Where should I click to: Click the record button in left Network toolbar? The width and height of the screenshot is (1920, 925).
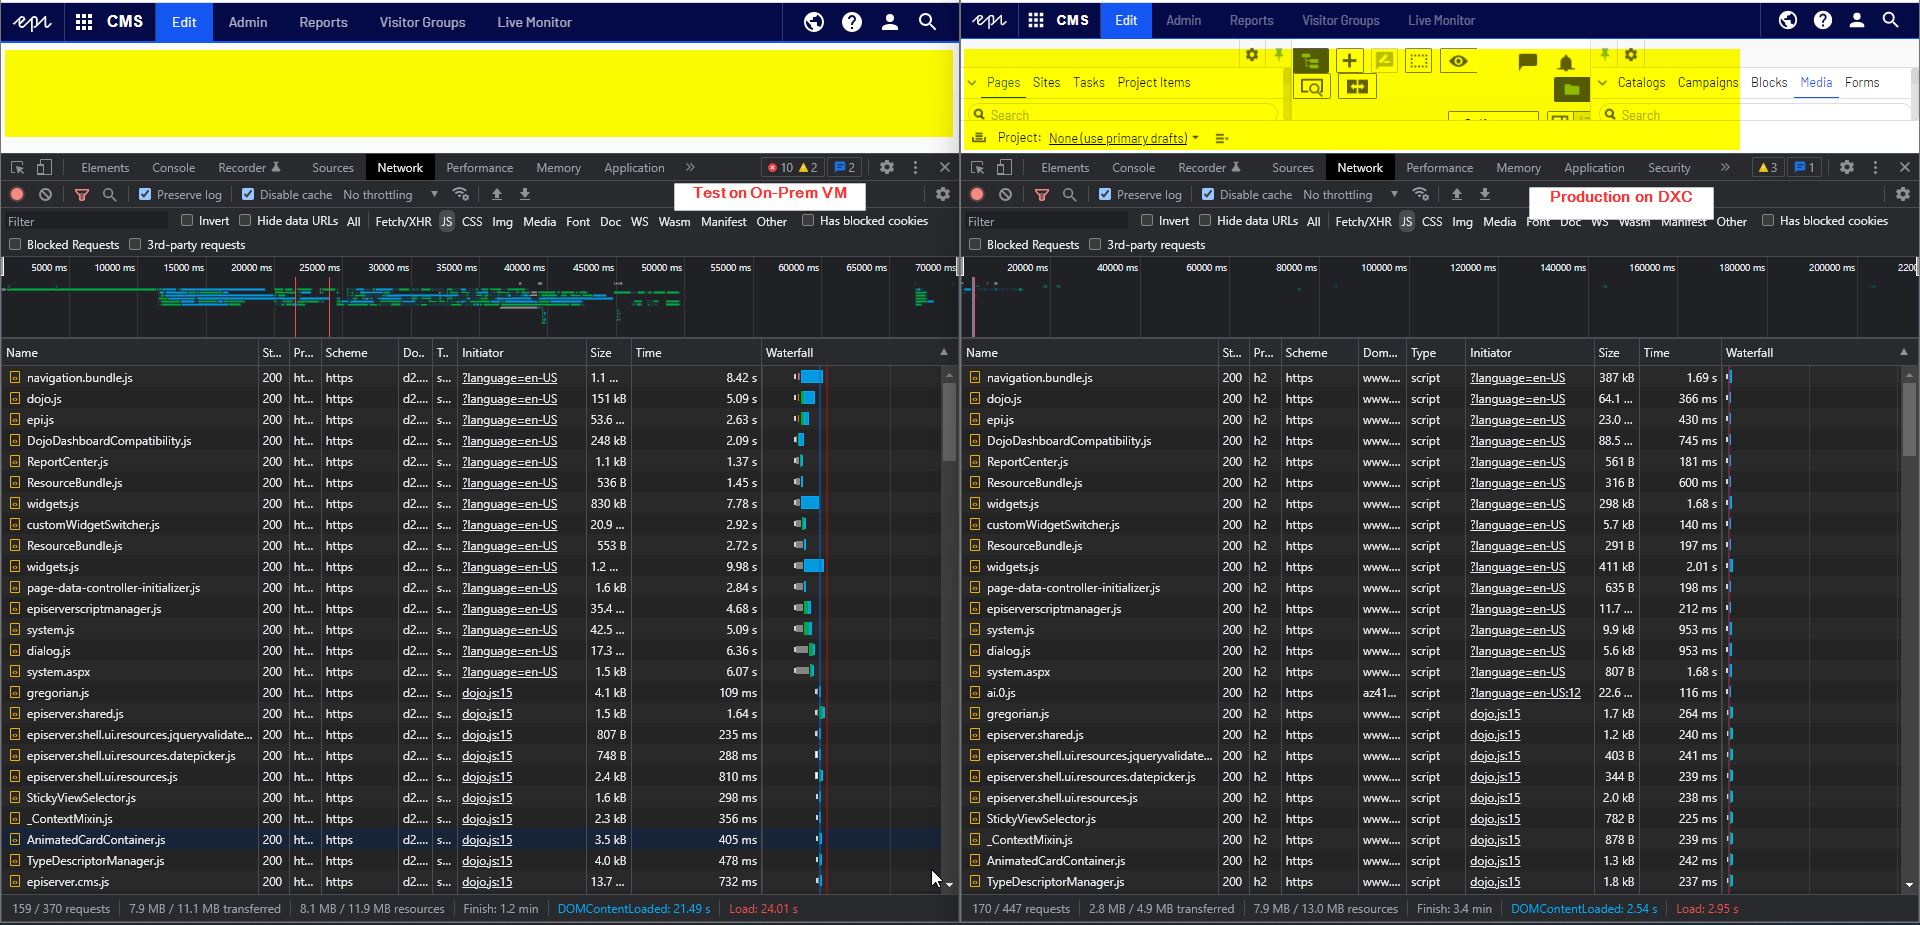tap(17, 195)
